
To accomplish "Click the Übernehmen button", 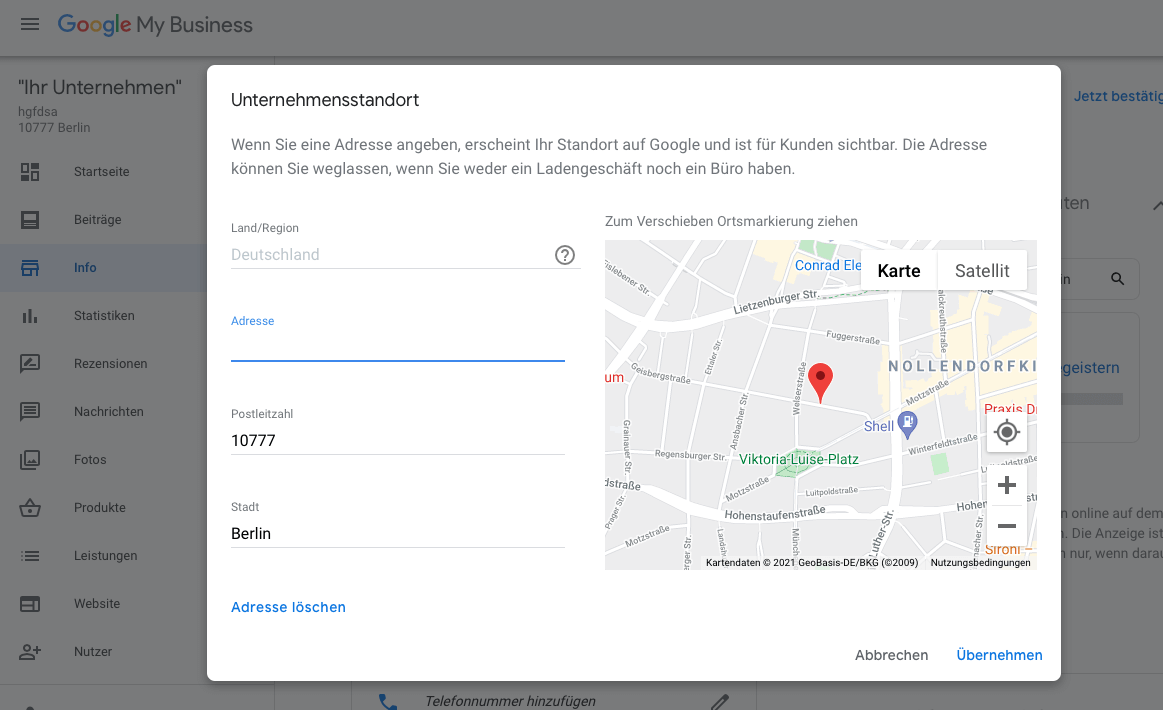I will (999, 655).
